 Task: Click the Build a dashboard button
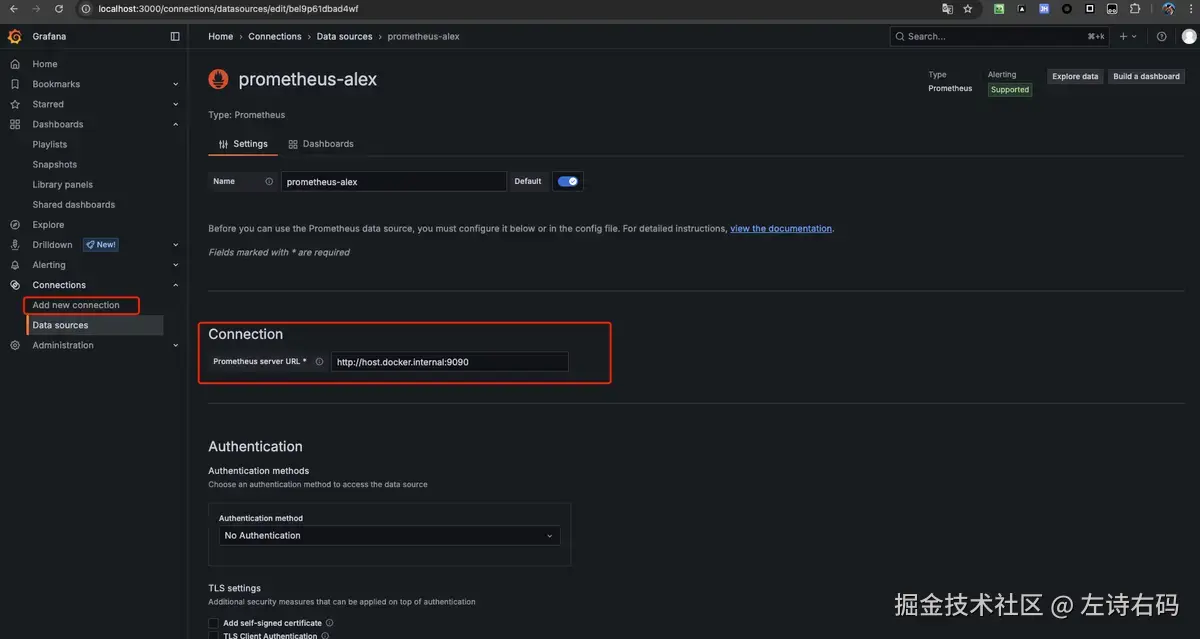pyautogui.click(x=1146, y=76)
